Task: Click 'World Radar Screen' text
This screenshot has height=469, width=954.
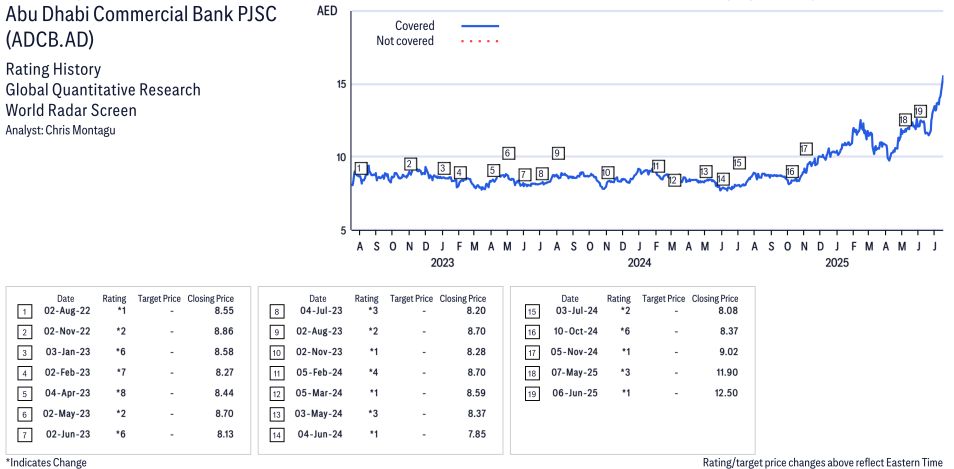Action: 71,110
